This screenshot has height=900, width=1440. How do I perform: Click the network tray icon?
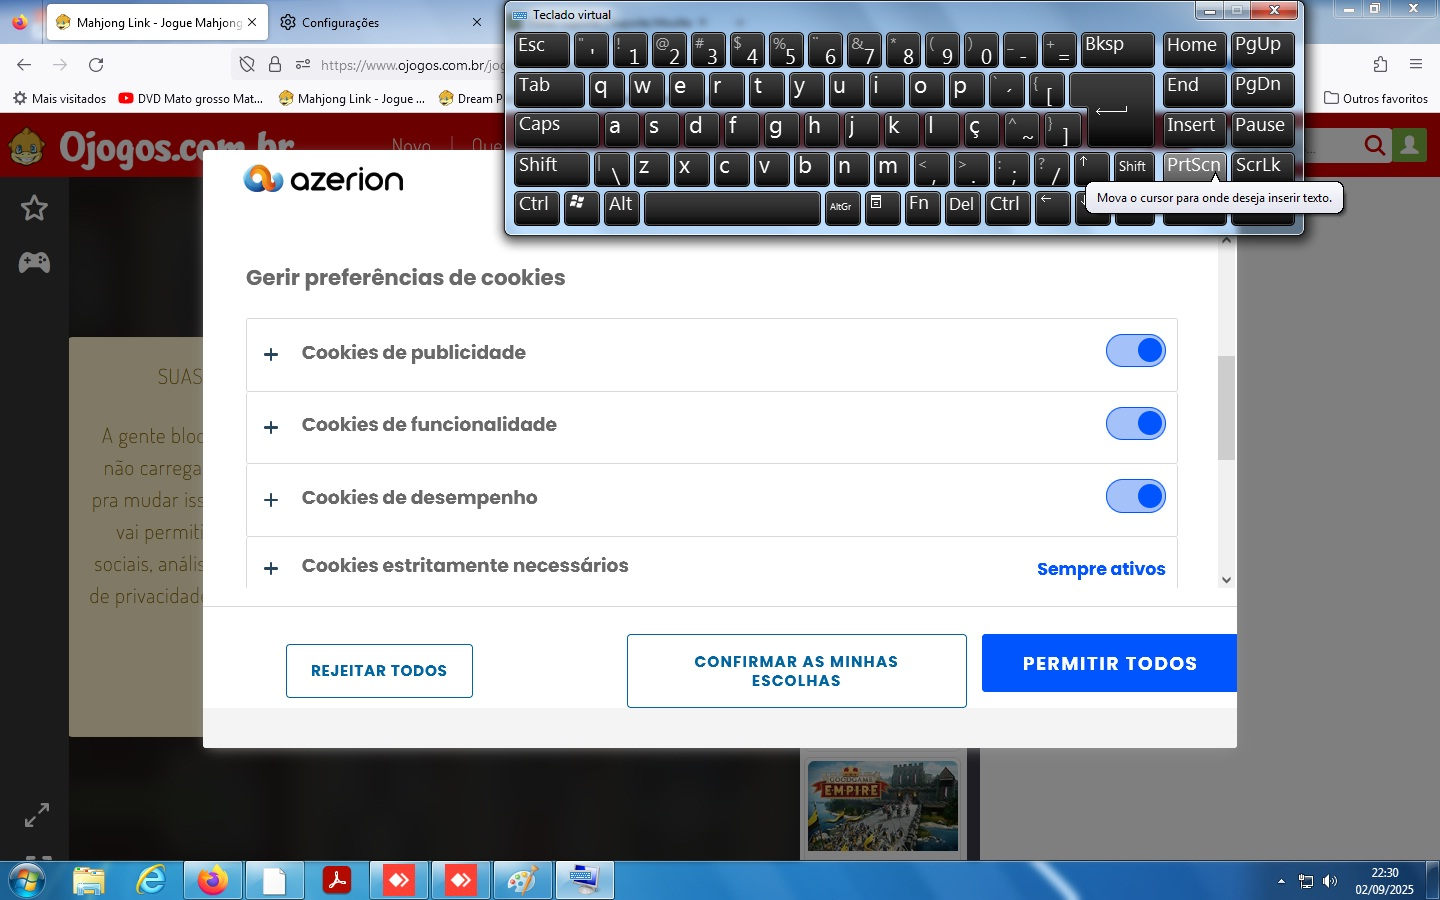[1306, 881]
